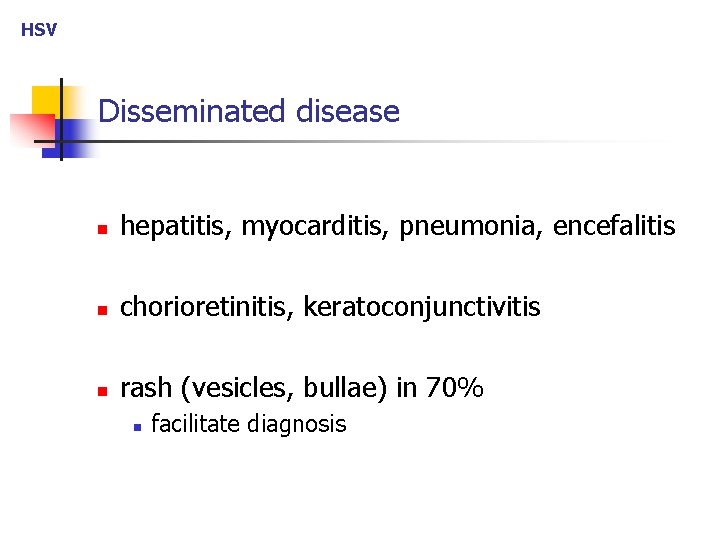Click the red blurred square beside title
This screenshot has width=720, height=540.
pos(24,130)
